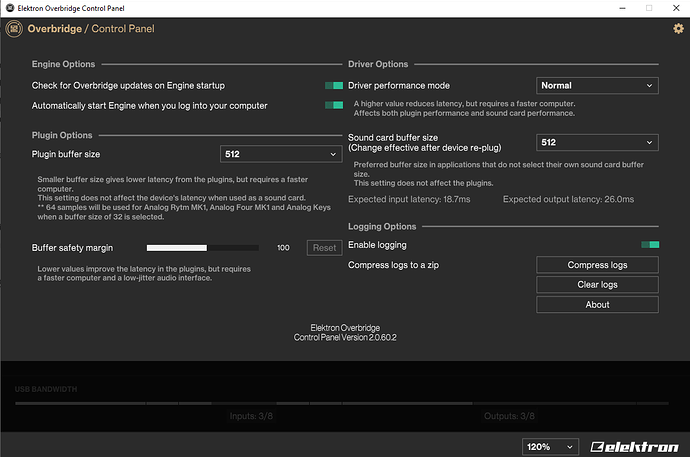Toggle automatic Engine start at login
The image size is (690, 457).
point(334,105)
